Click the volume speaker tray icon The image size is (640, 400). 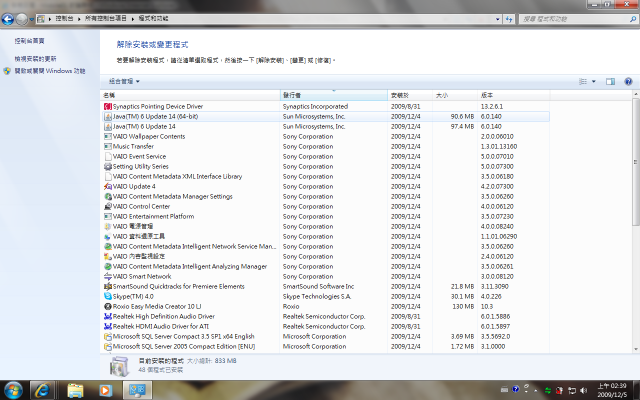(x=584, y=391)
